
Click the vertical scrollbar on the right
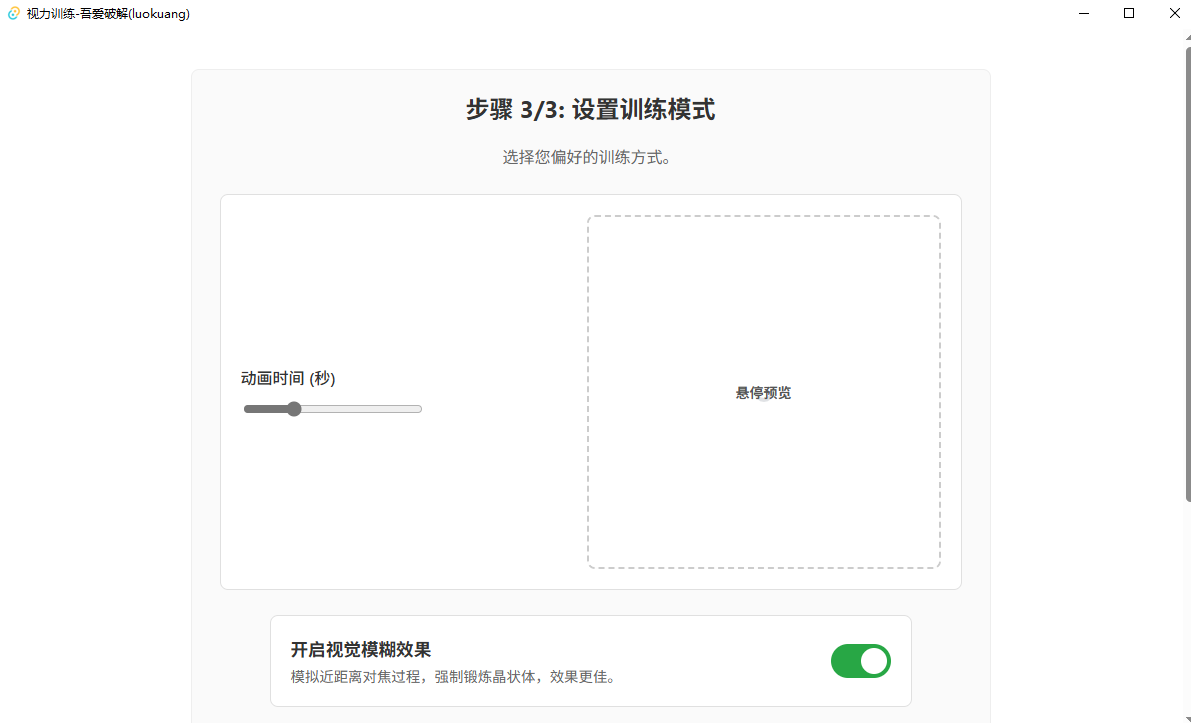1187,273
